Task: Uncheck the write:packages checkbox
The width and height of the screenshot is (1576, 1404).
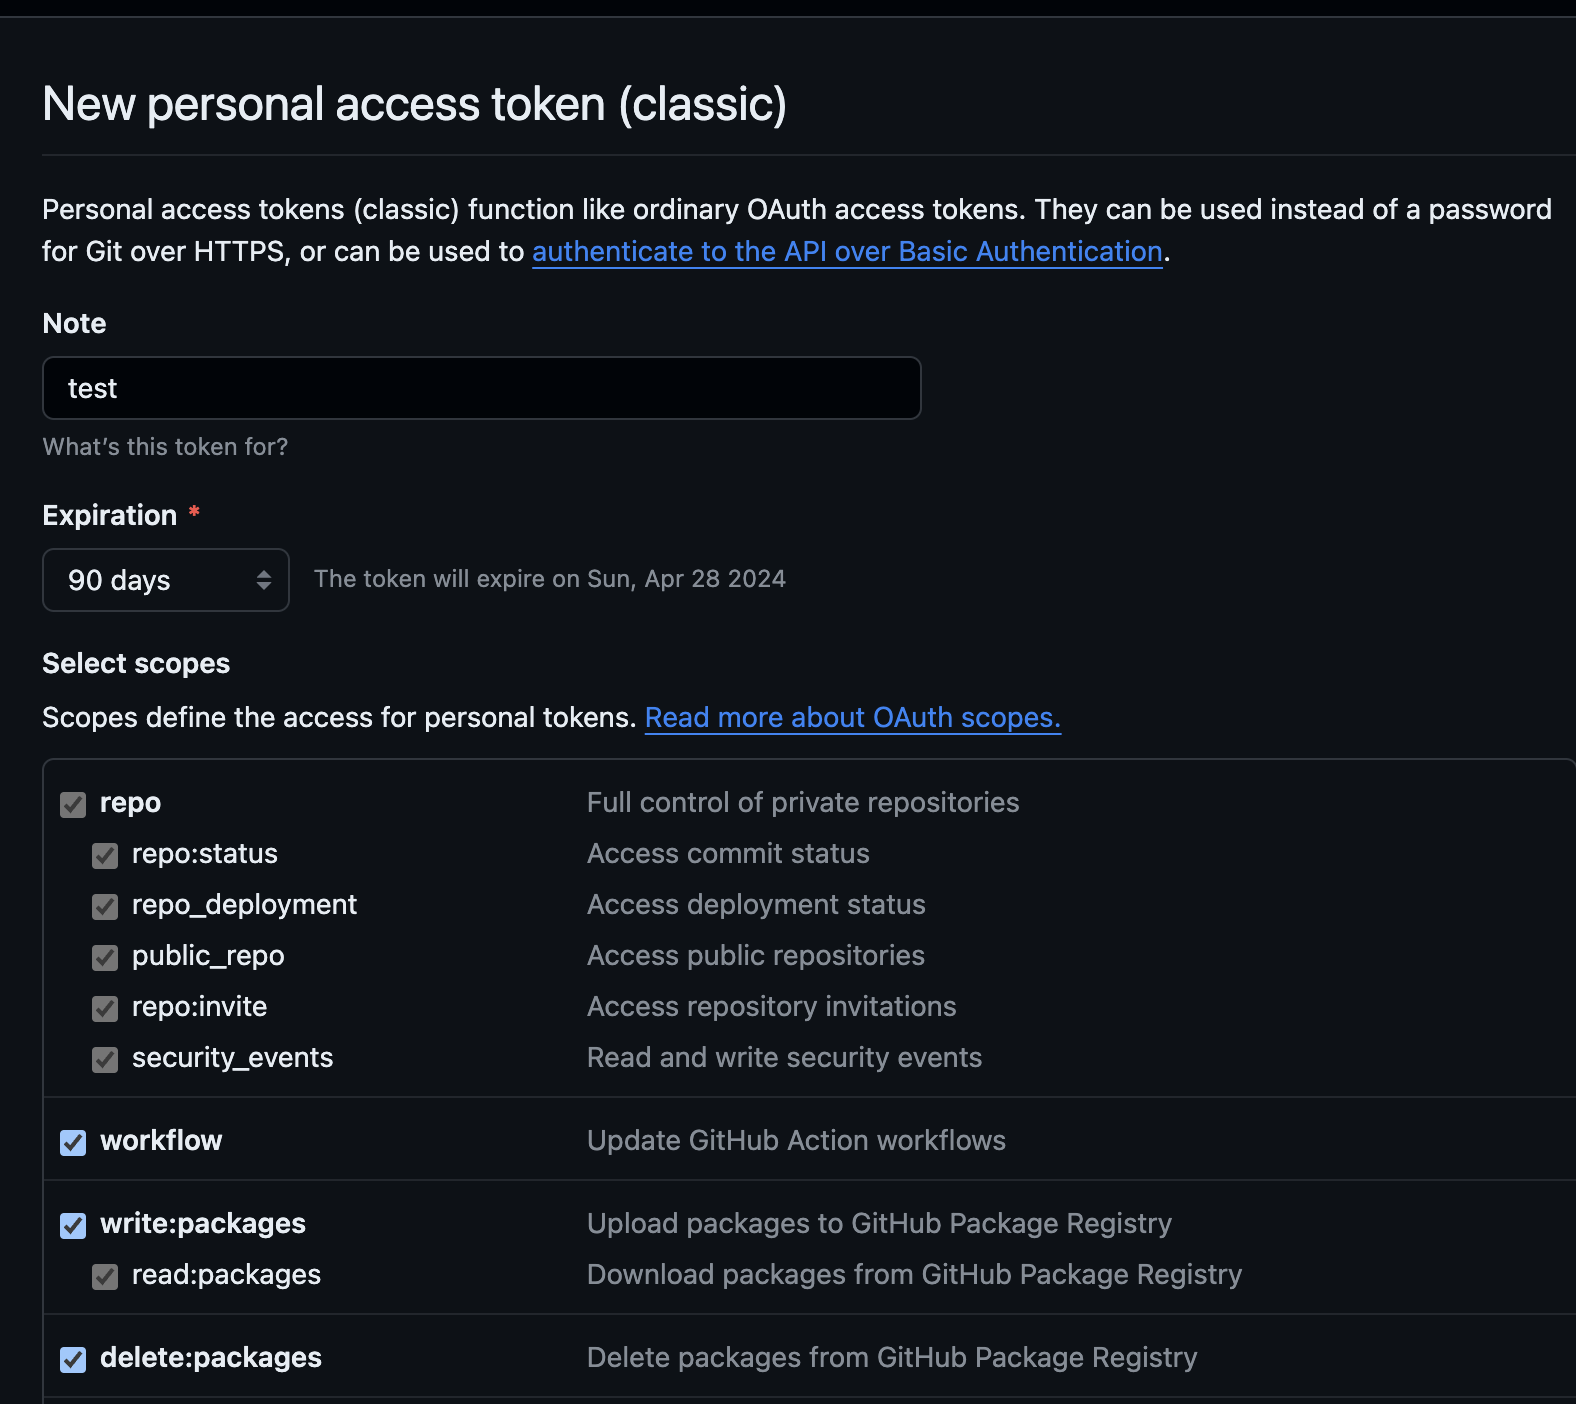Action: [73, 1225]
